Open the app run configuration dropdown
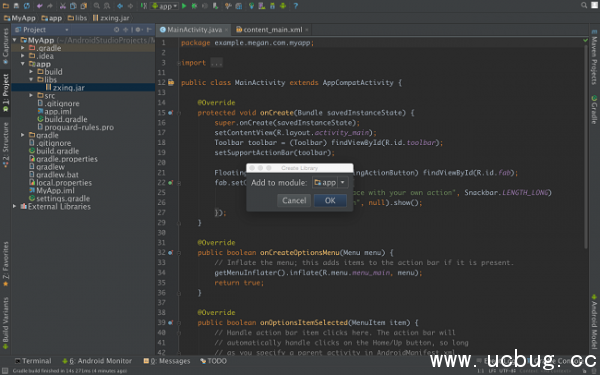This screenshot has width=600, height=375. pyautogui.click(x=165, y=6)
